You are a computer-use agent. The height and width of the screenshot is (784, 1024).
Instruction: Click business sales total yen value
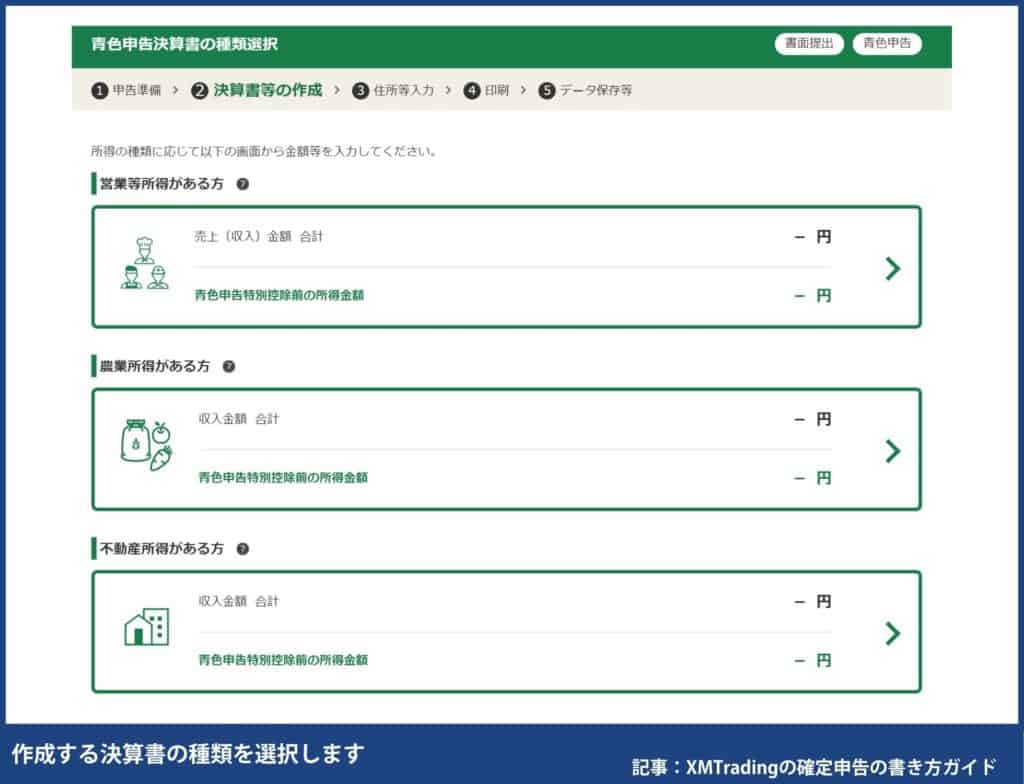click(812, 237)
